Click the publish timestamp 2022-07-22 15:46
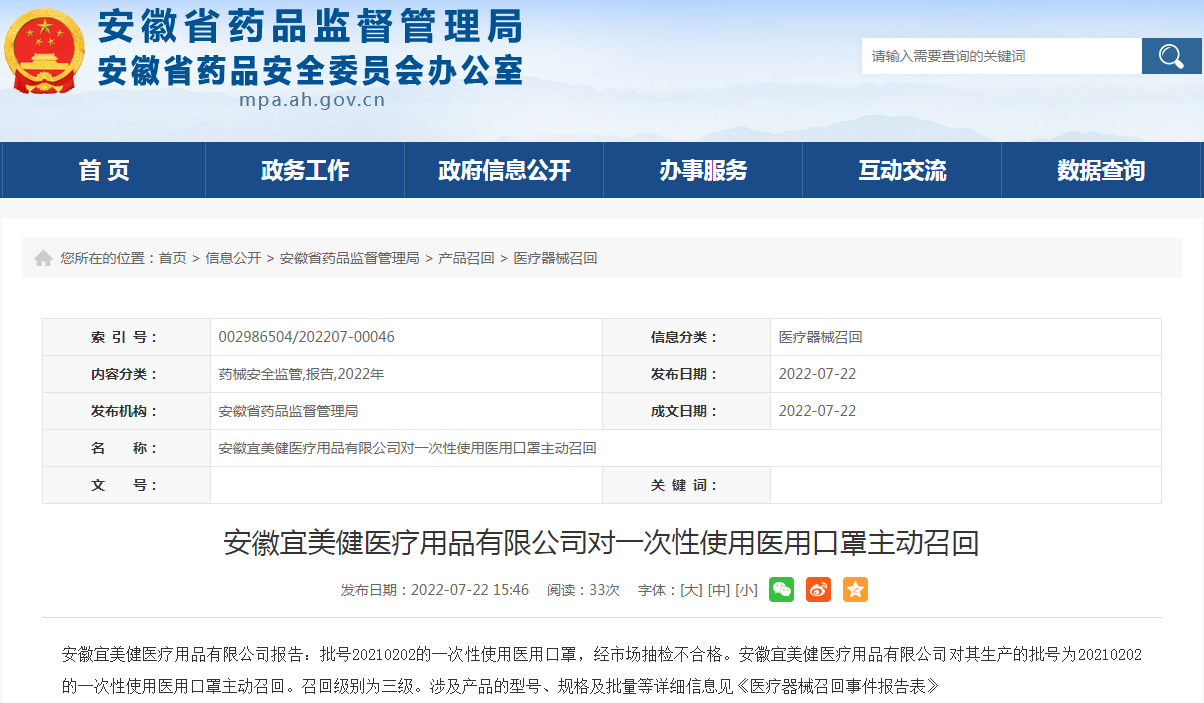Image resolution: width=1204 pixels, height=703 pixels. pos(470,590)
